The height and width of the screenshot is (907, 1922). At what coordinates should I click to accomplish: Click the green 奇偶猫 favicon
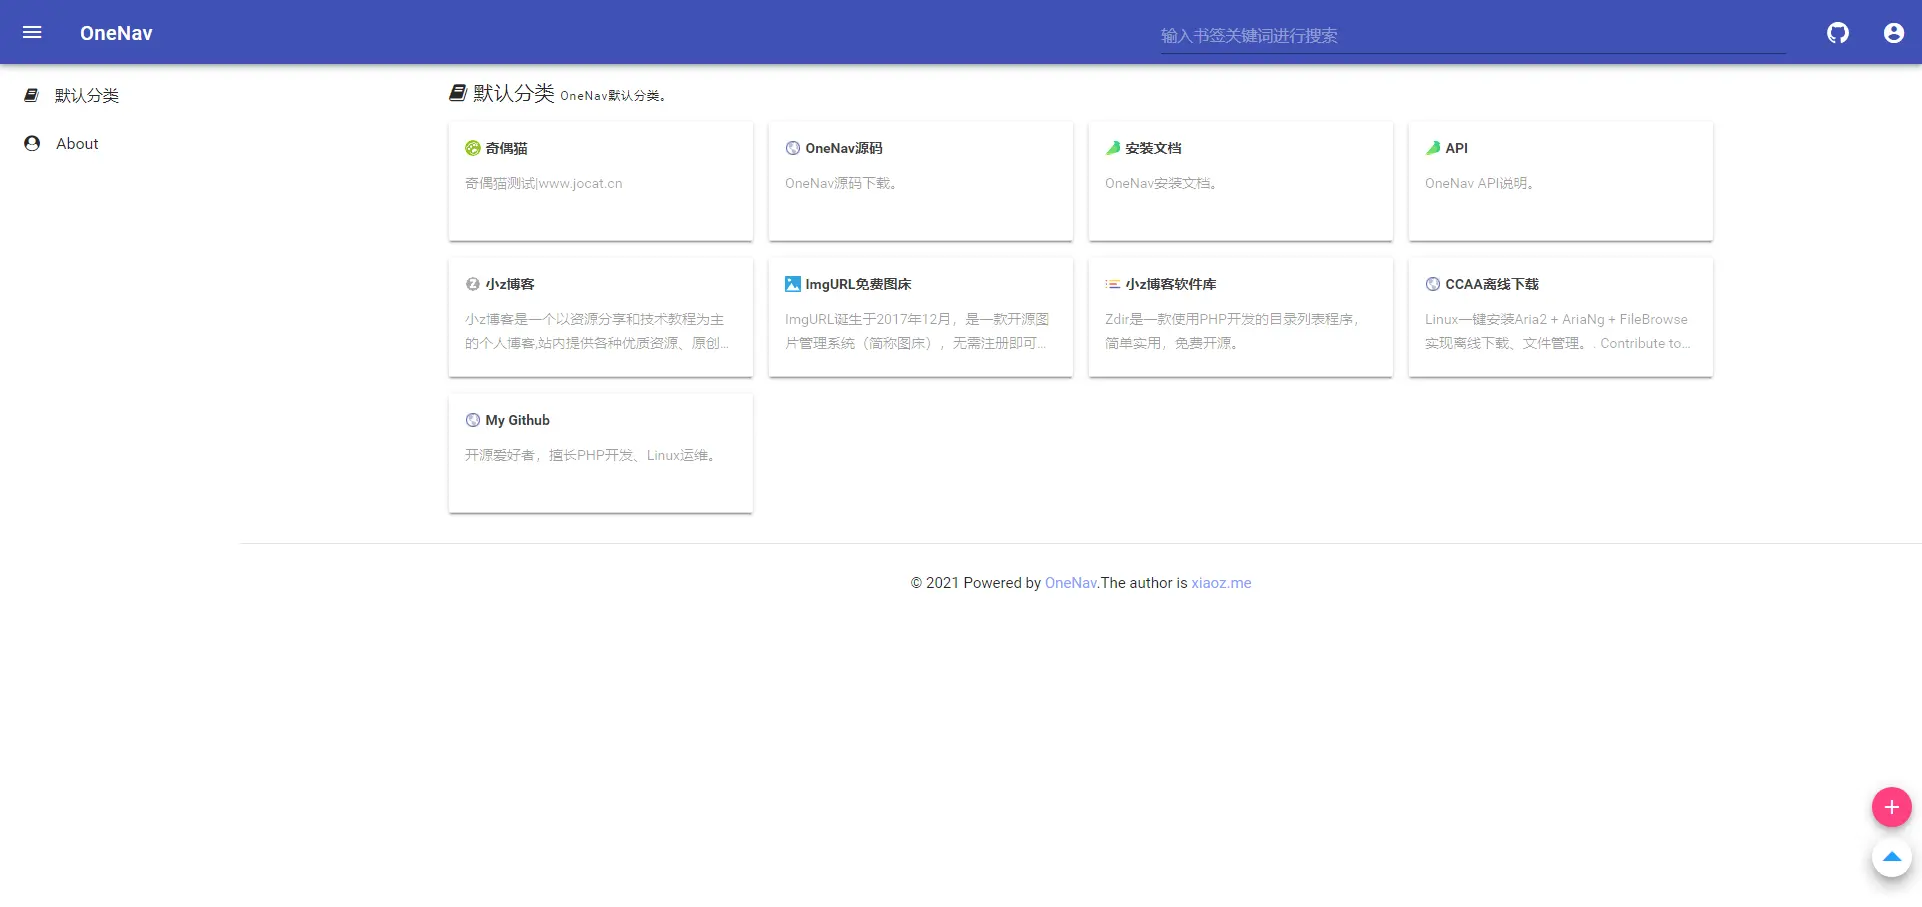tap(473, 148)
